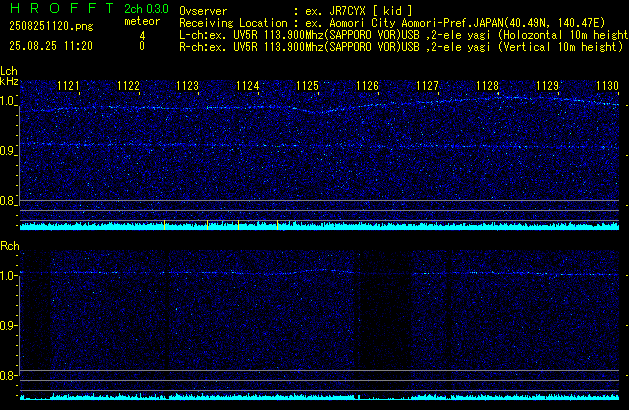
Task: Click the 1129 time marker
Action: 547,86
